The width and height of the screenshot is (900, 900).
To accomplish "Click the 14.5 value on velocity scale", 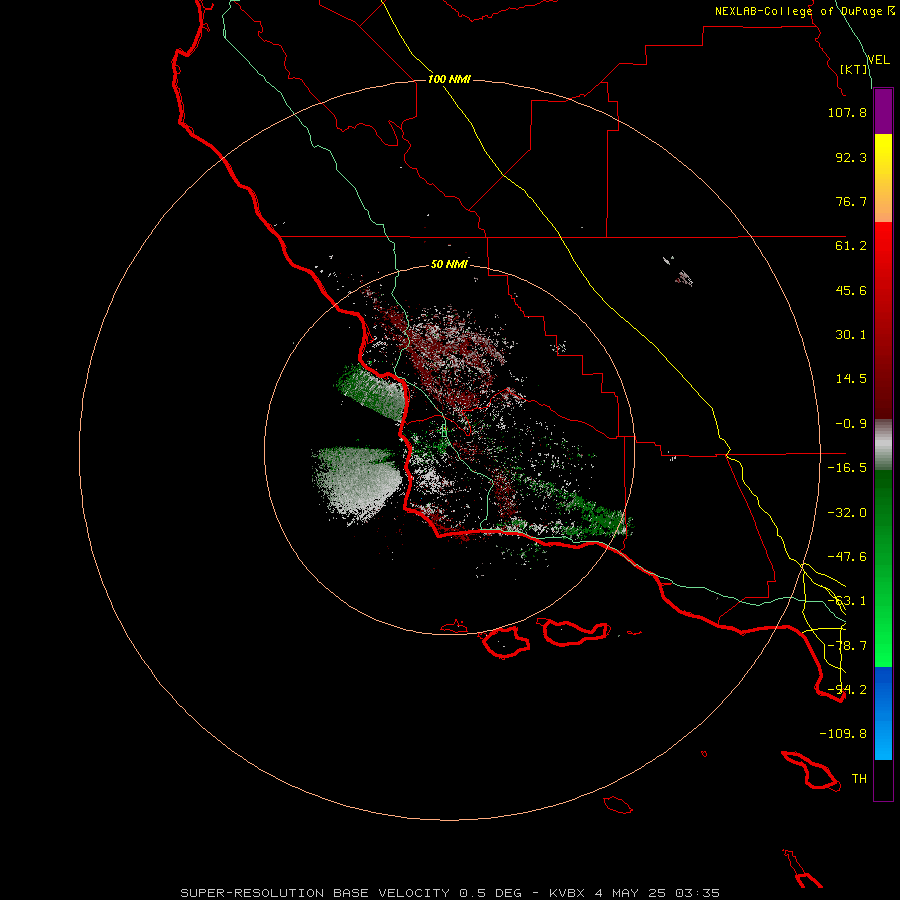I will tap(851, 379).
